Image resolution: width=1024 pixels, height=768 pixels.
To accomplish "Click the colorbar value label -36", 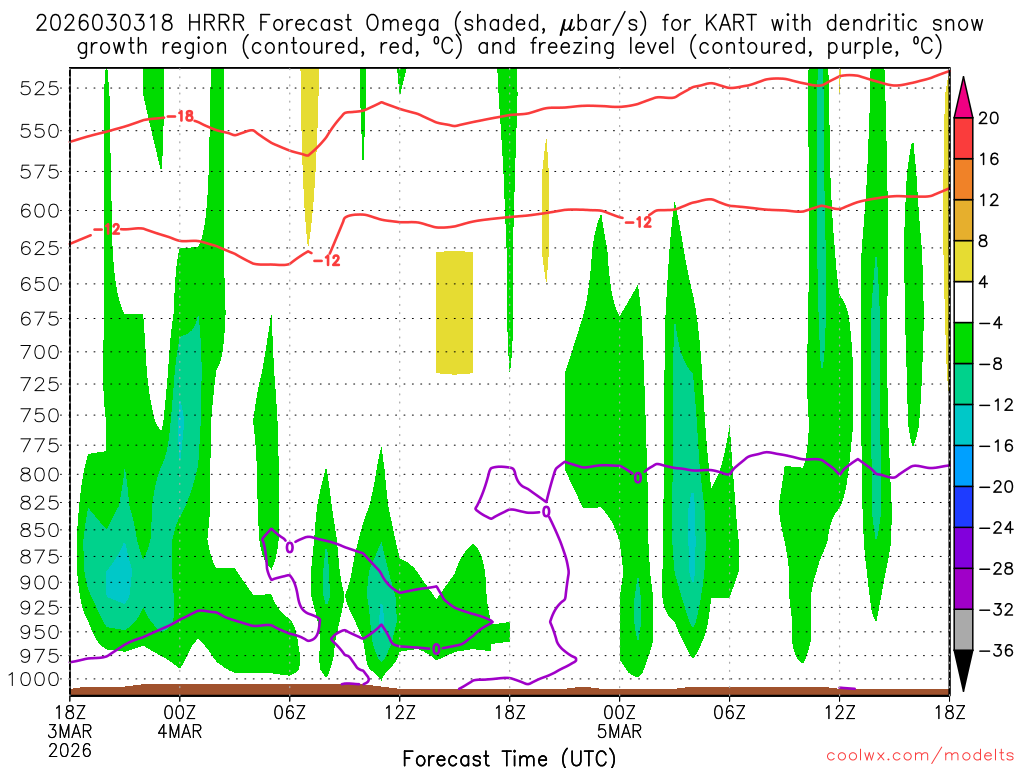I will tap(997, 650).
